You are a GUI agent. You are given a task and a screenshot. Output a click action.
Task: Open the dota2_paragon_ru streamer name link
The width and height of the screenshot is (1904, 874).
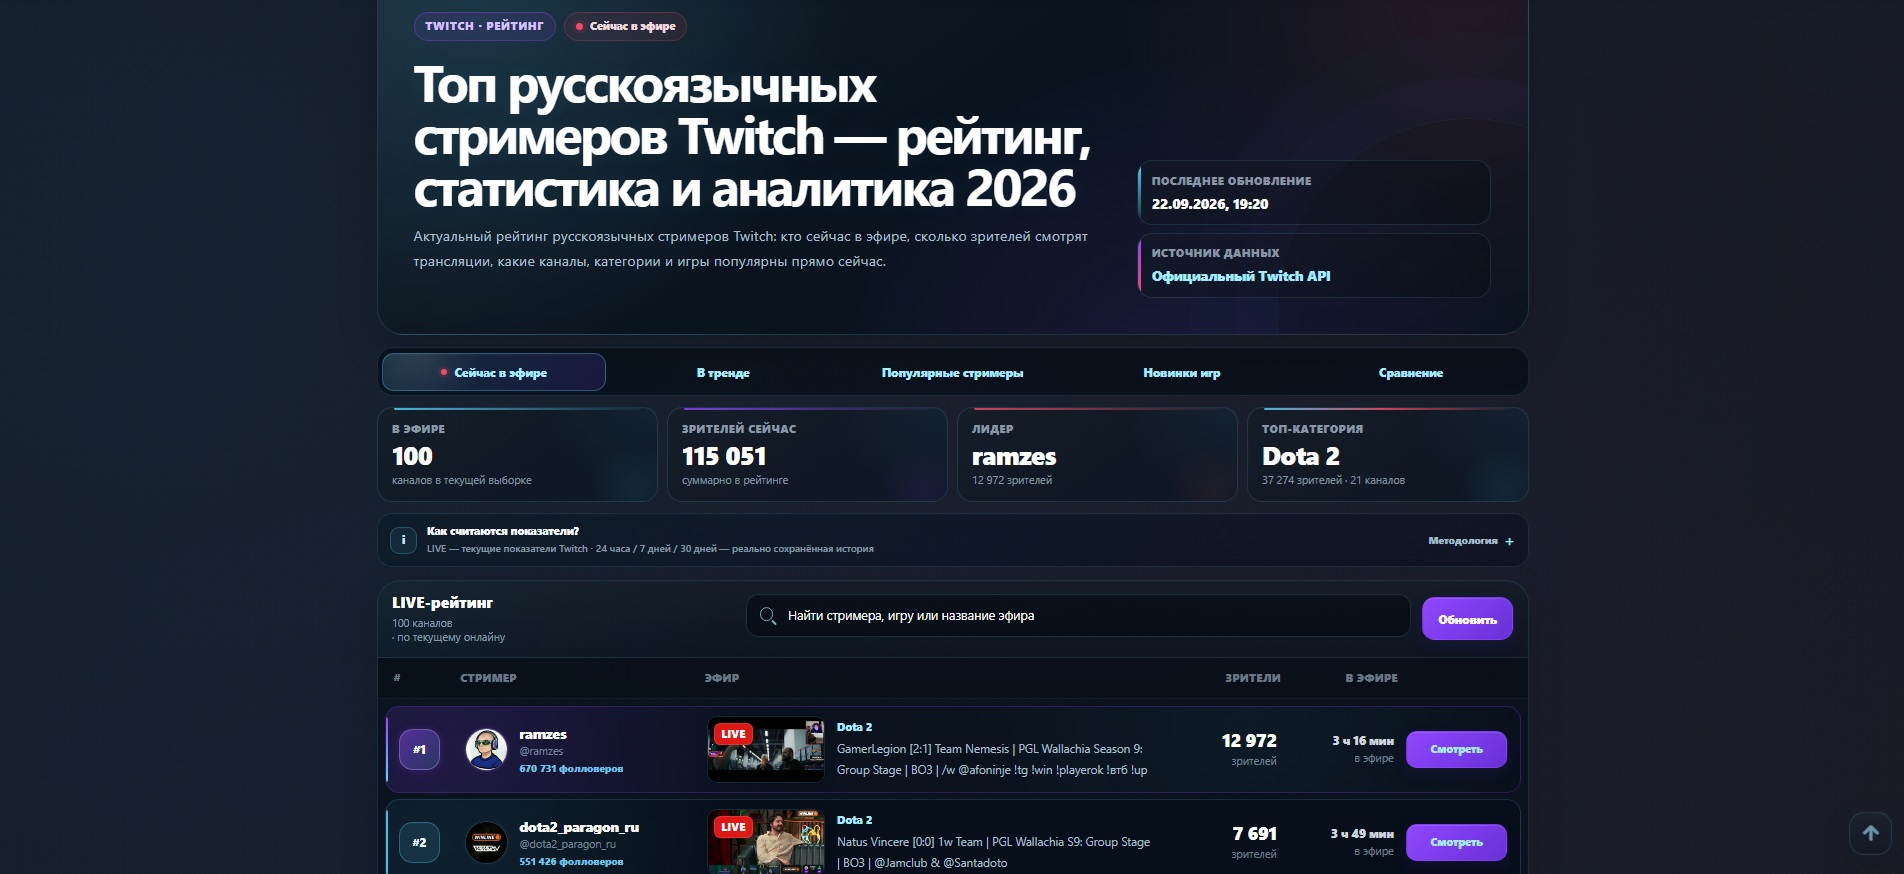(x=579, y=827)
